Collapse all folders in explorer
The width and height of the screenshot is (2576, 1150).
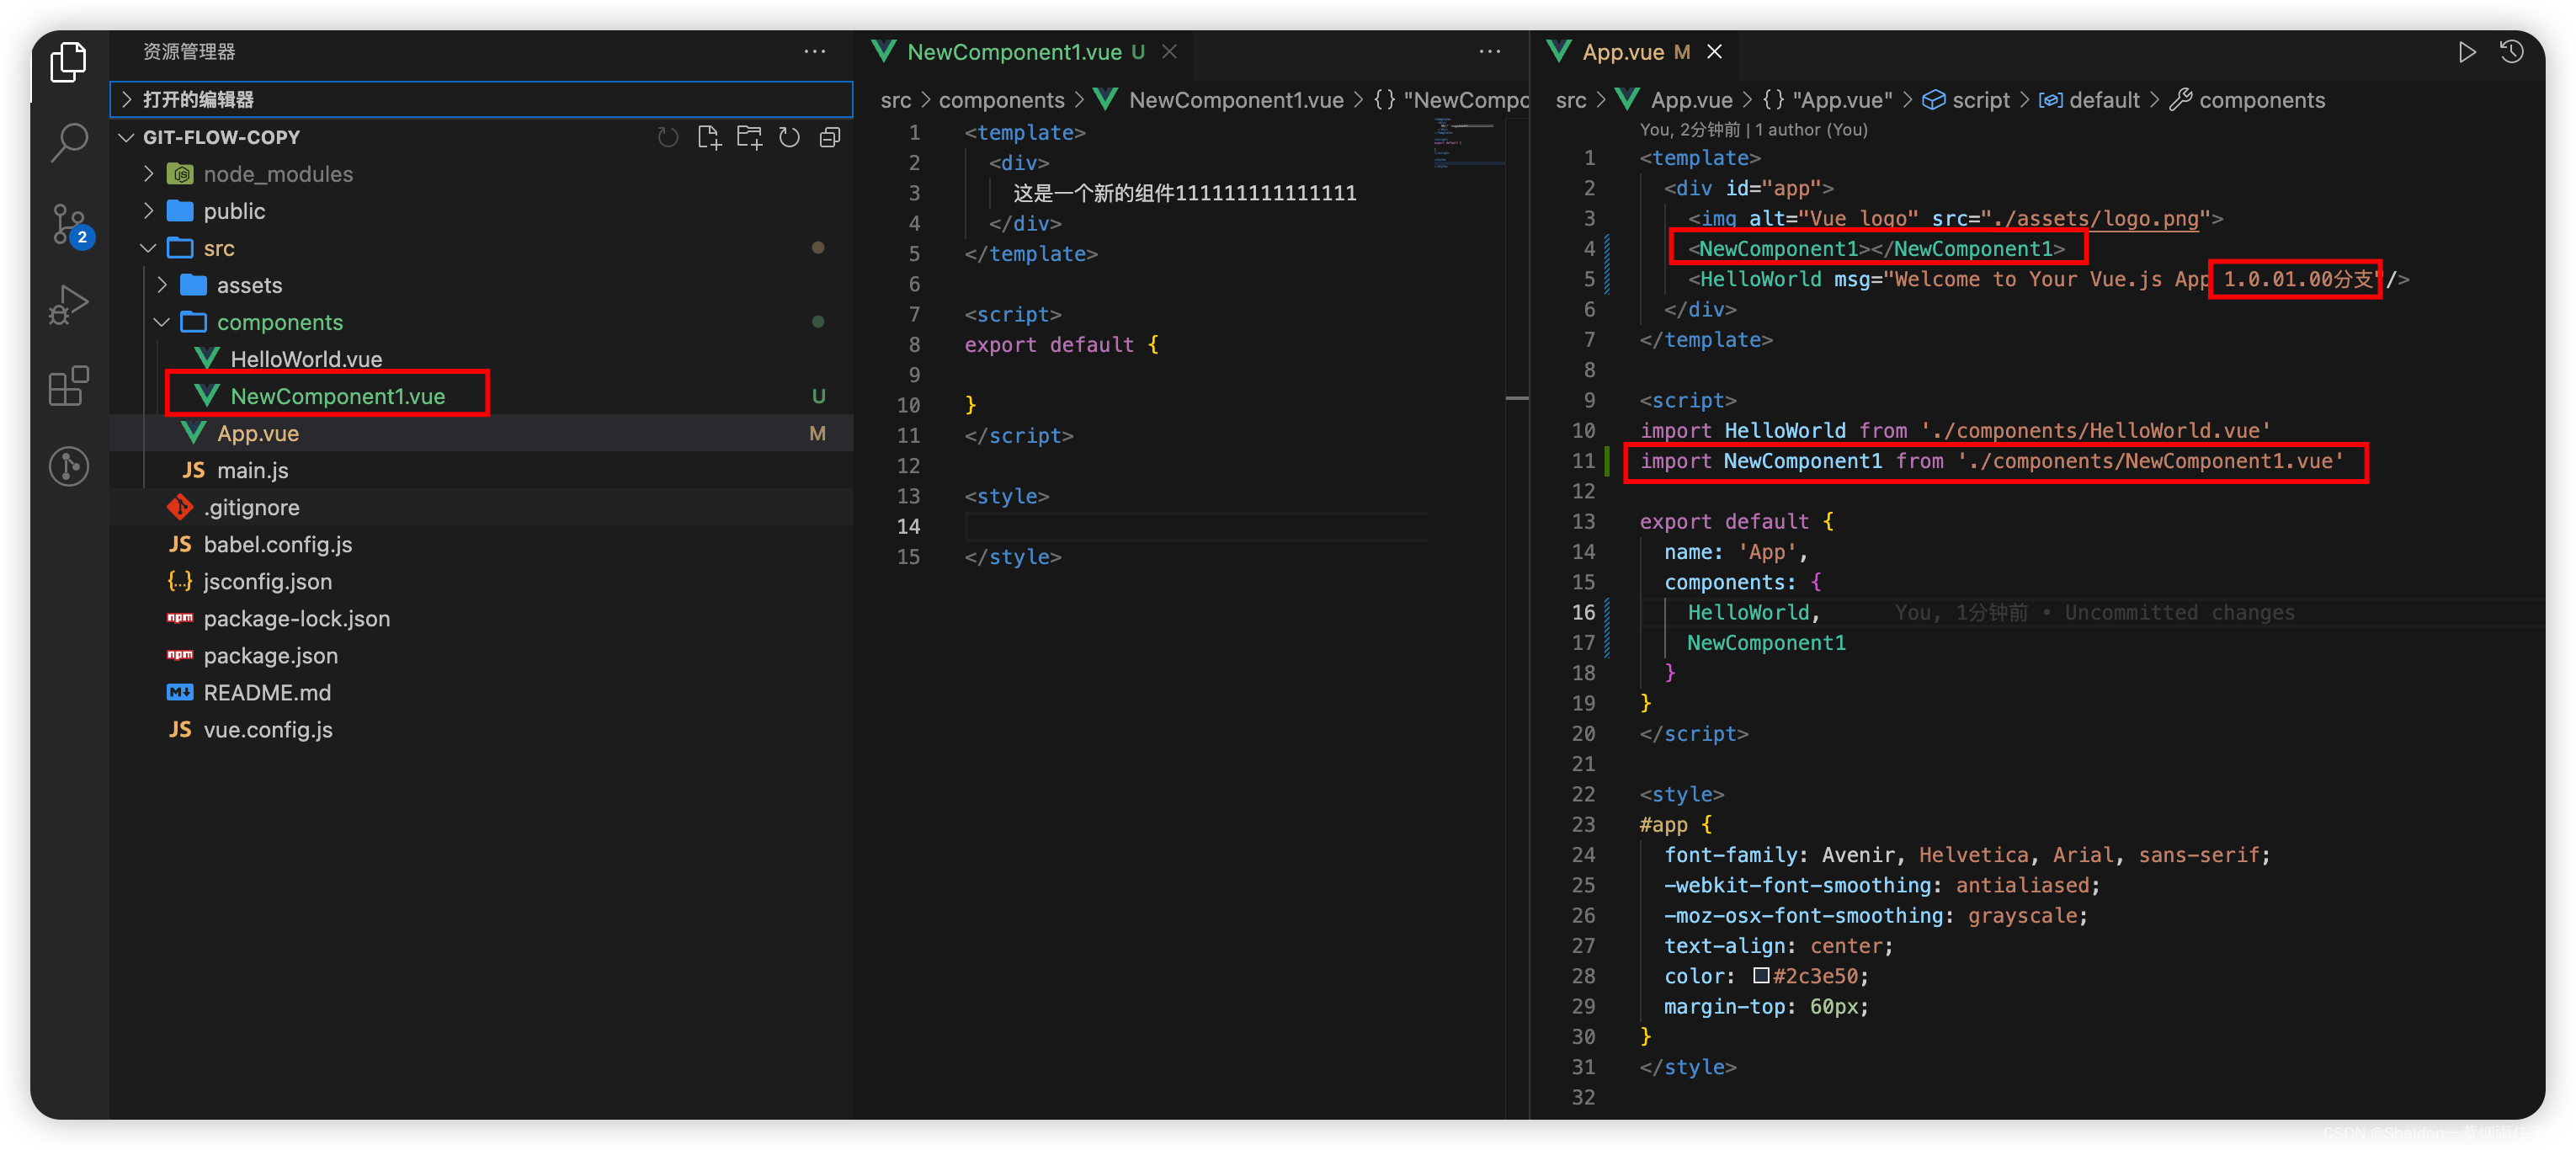tap(829, 137)
